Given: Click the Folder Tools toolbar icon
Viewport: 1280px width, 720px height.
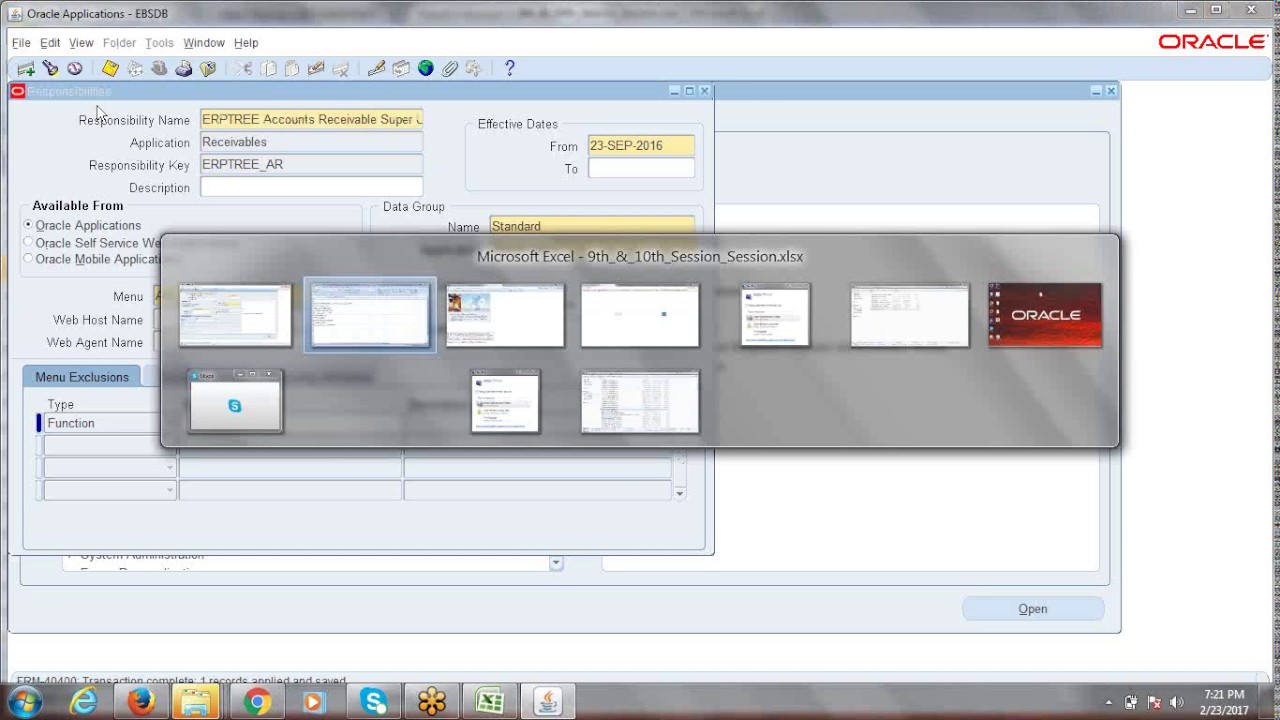Looking at the screenshot, I should [x=474, y=68].
